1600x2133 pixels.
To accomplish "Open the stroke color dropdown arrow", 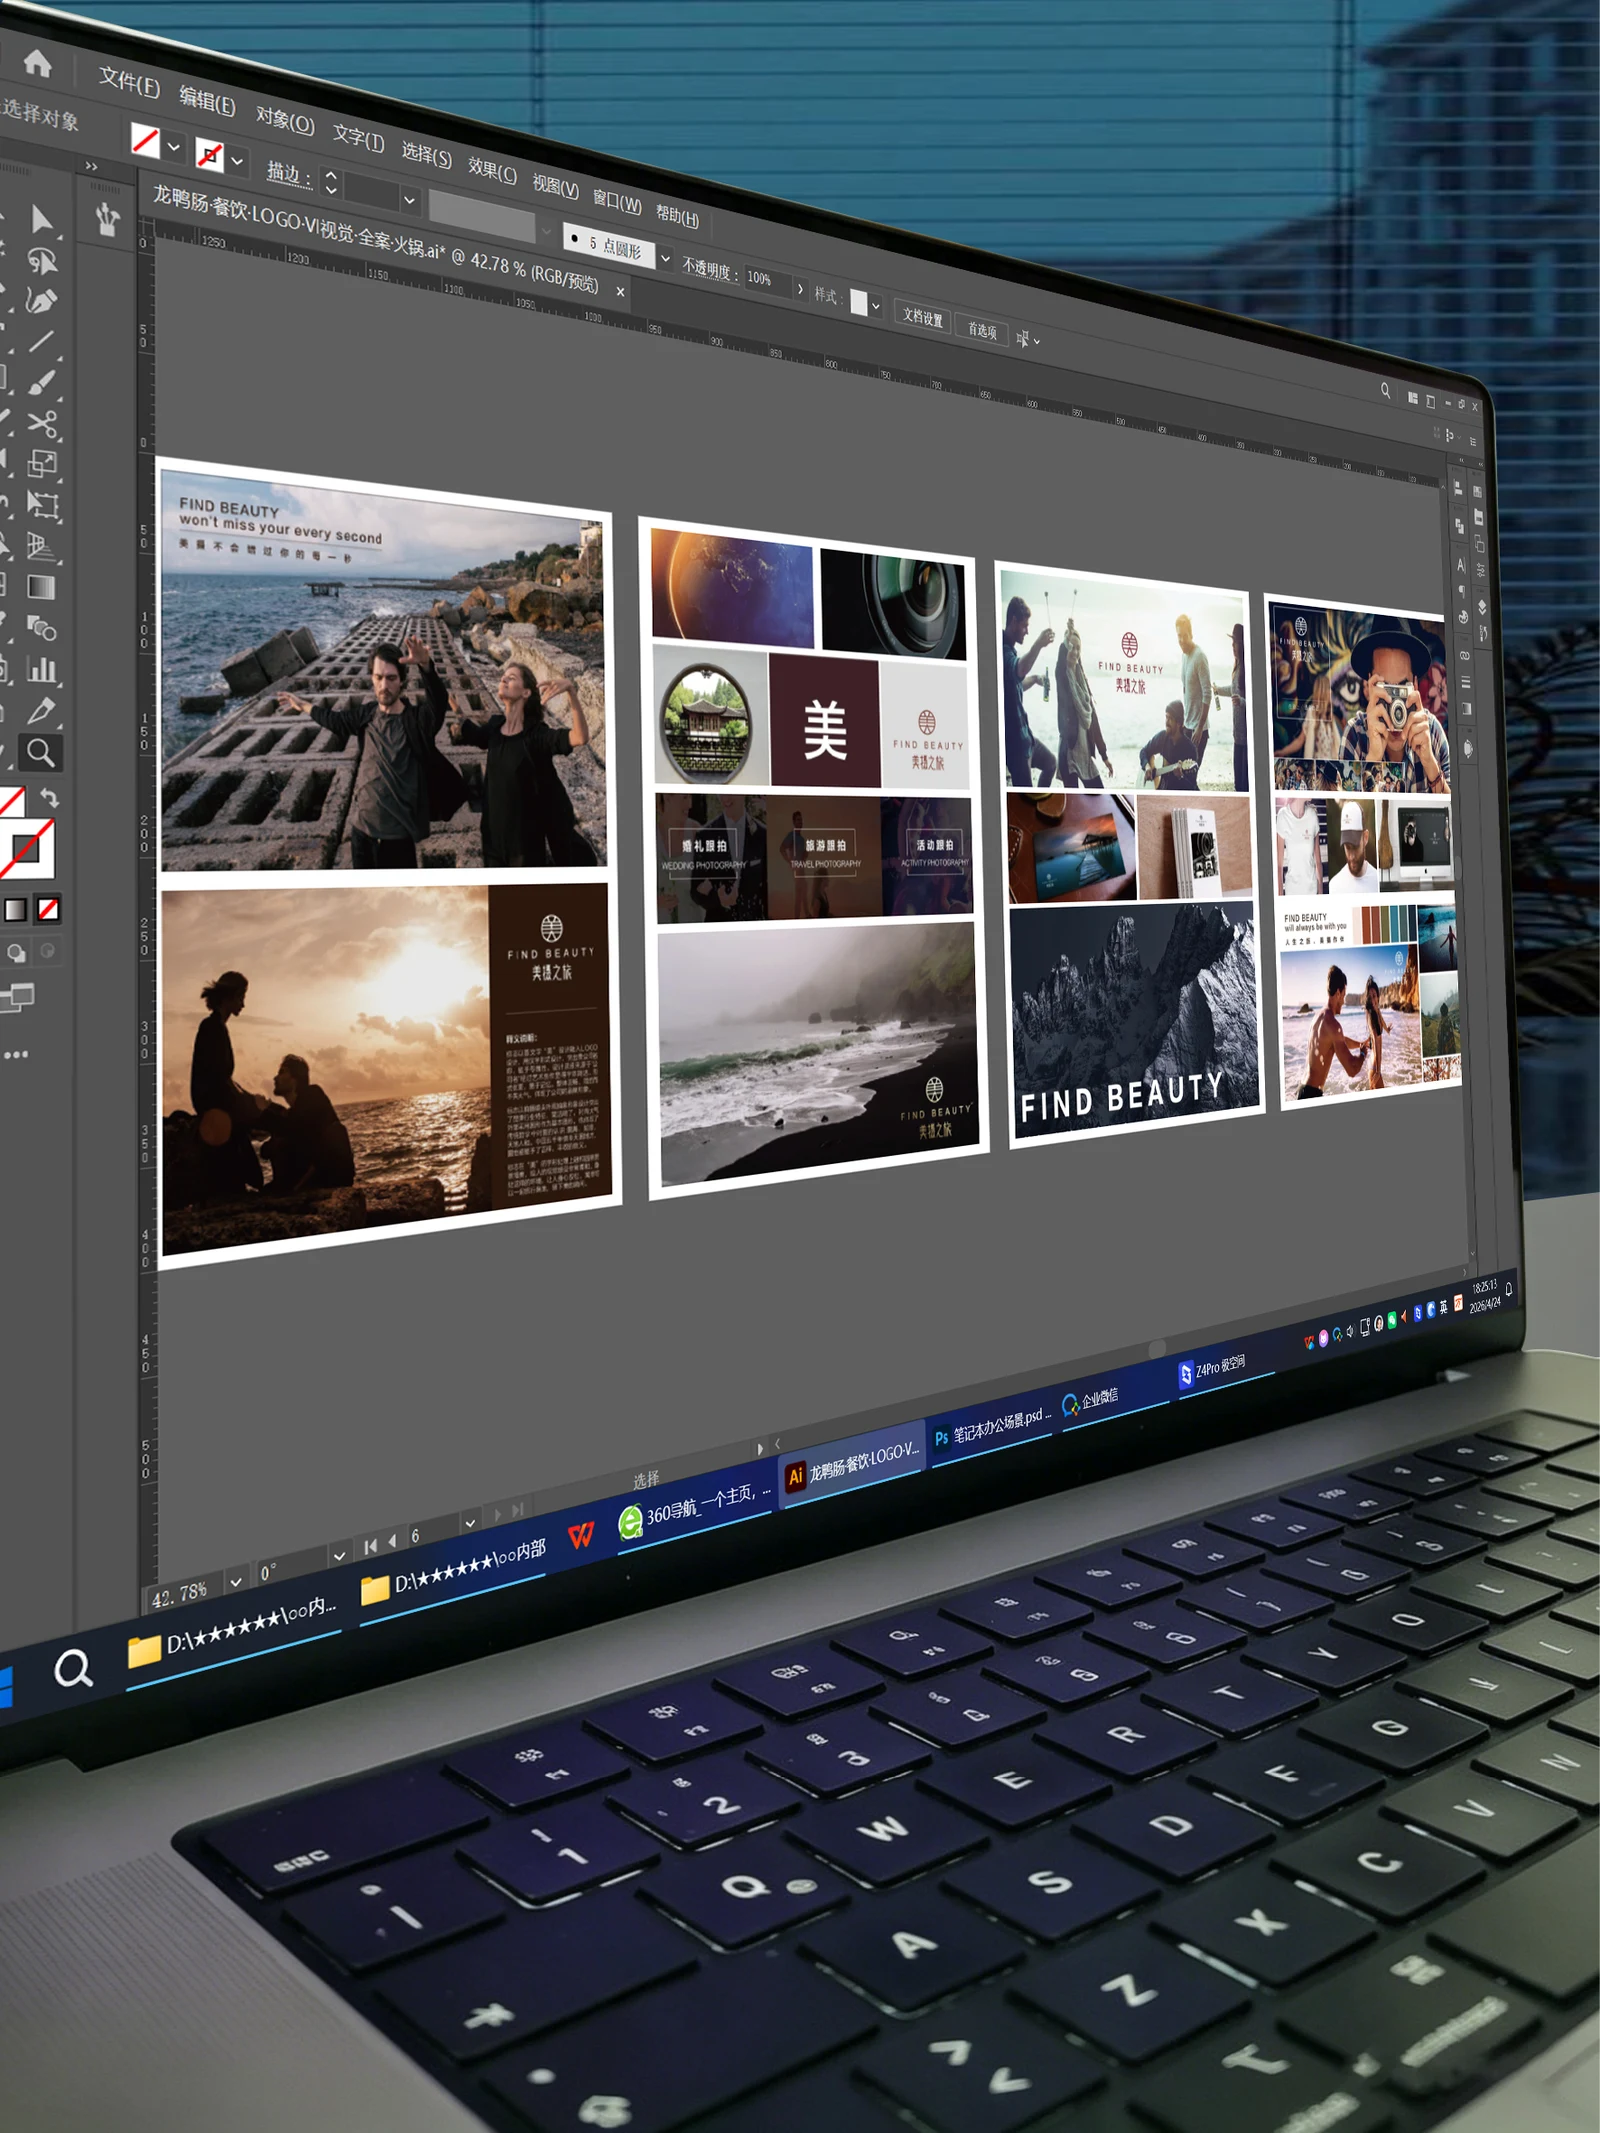I will 237,160.
